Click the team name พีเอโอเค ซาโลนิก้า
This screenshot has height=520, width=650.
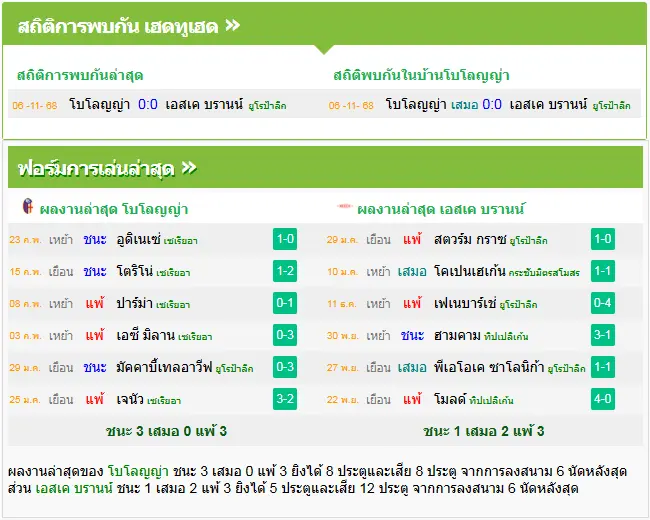489,367
